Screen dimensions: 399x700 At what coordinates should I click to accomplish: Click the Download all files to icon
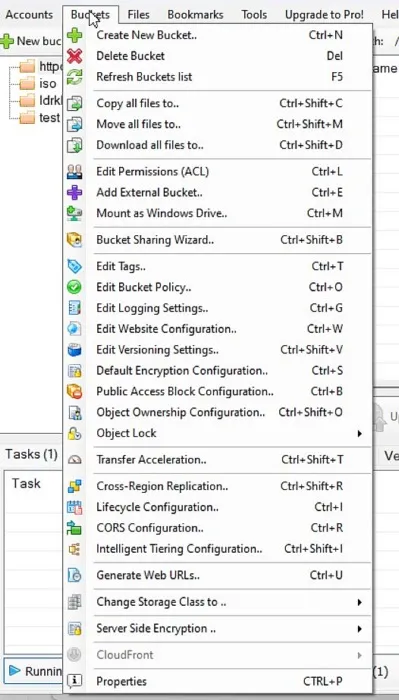(x=75, y=145)
